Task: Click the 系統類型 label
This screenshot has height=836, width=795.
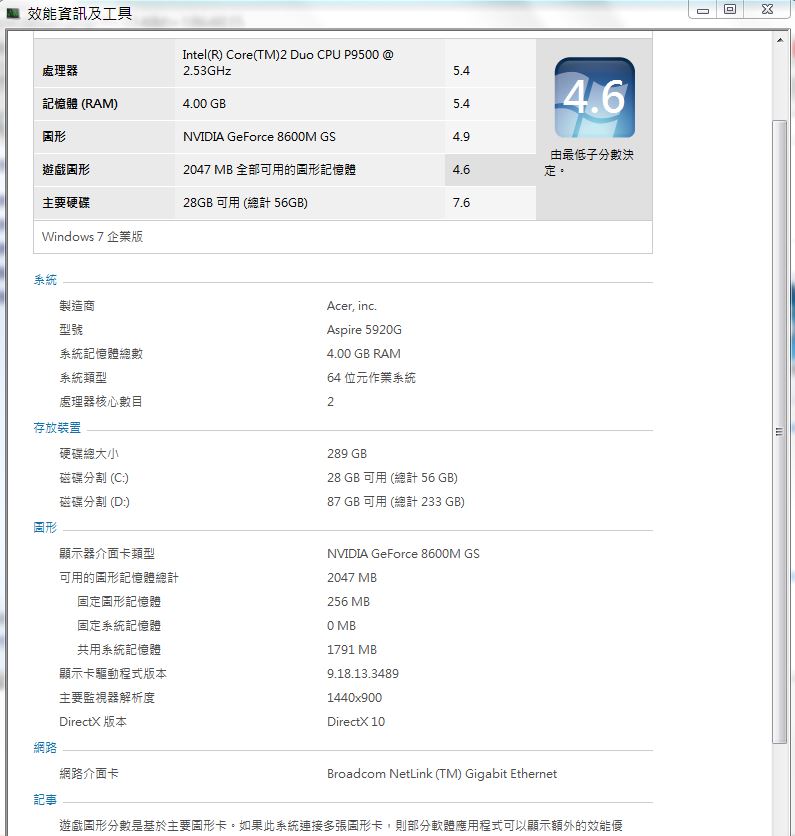Action: [x=83, y=377]
